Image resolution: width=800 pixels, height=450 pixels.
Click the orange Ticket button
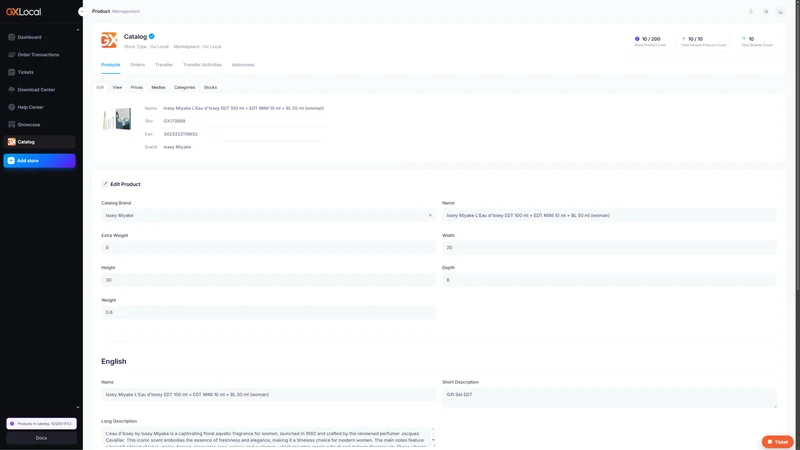(x=778, y=442)
